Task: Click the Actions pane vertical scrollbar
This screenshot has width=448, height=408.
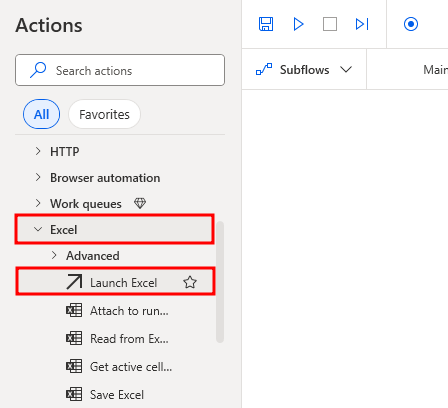Action: pyautogui.click(x=220, y=282)
